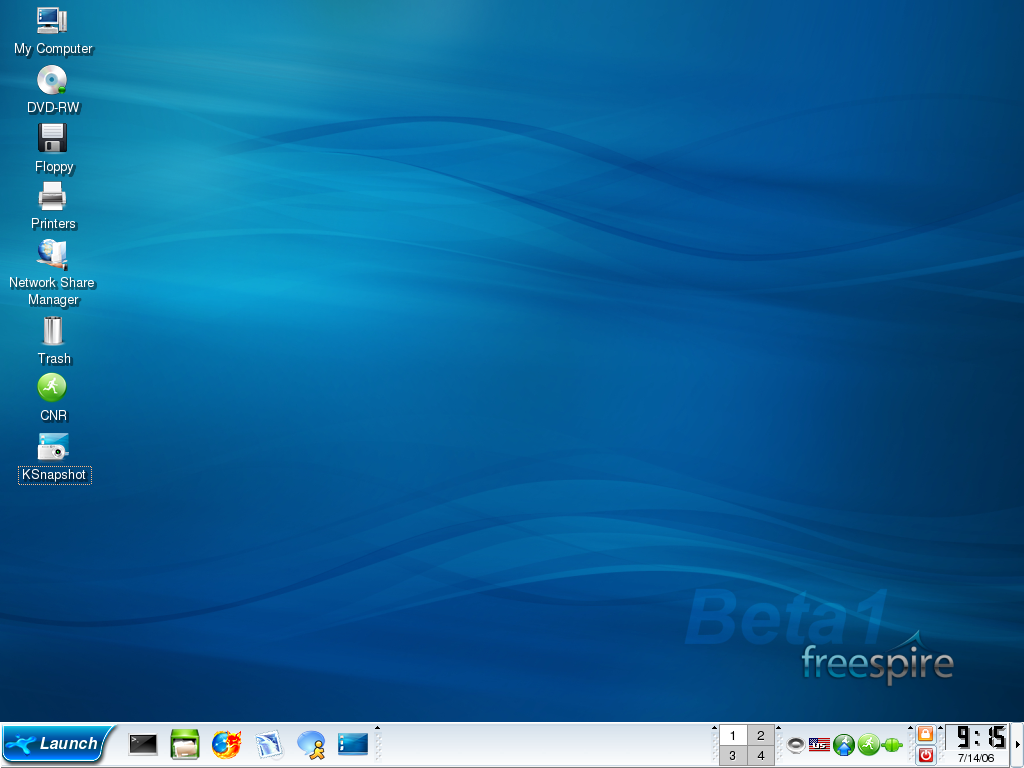This screenshot has width=1024, height=768.
Task: Select the KSnapshot desktop icon
Action: click(54, 458)
